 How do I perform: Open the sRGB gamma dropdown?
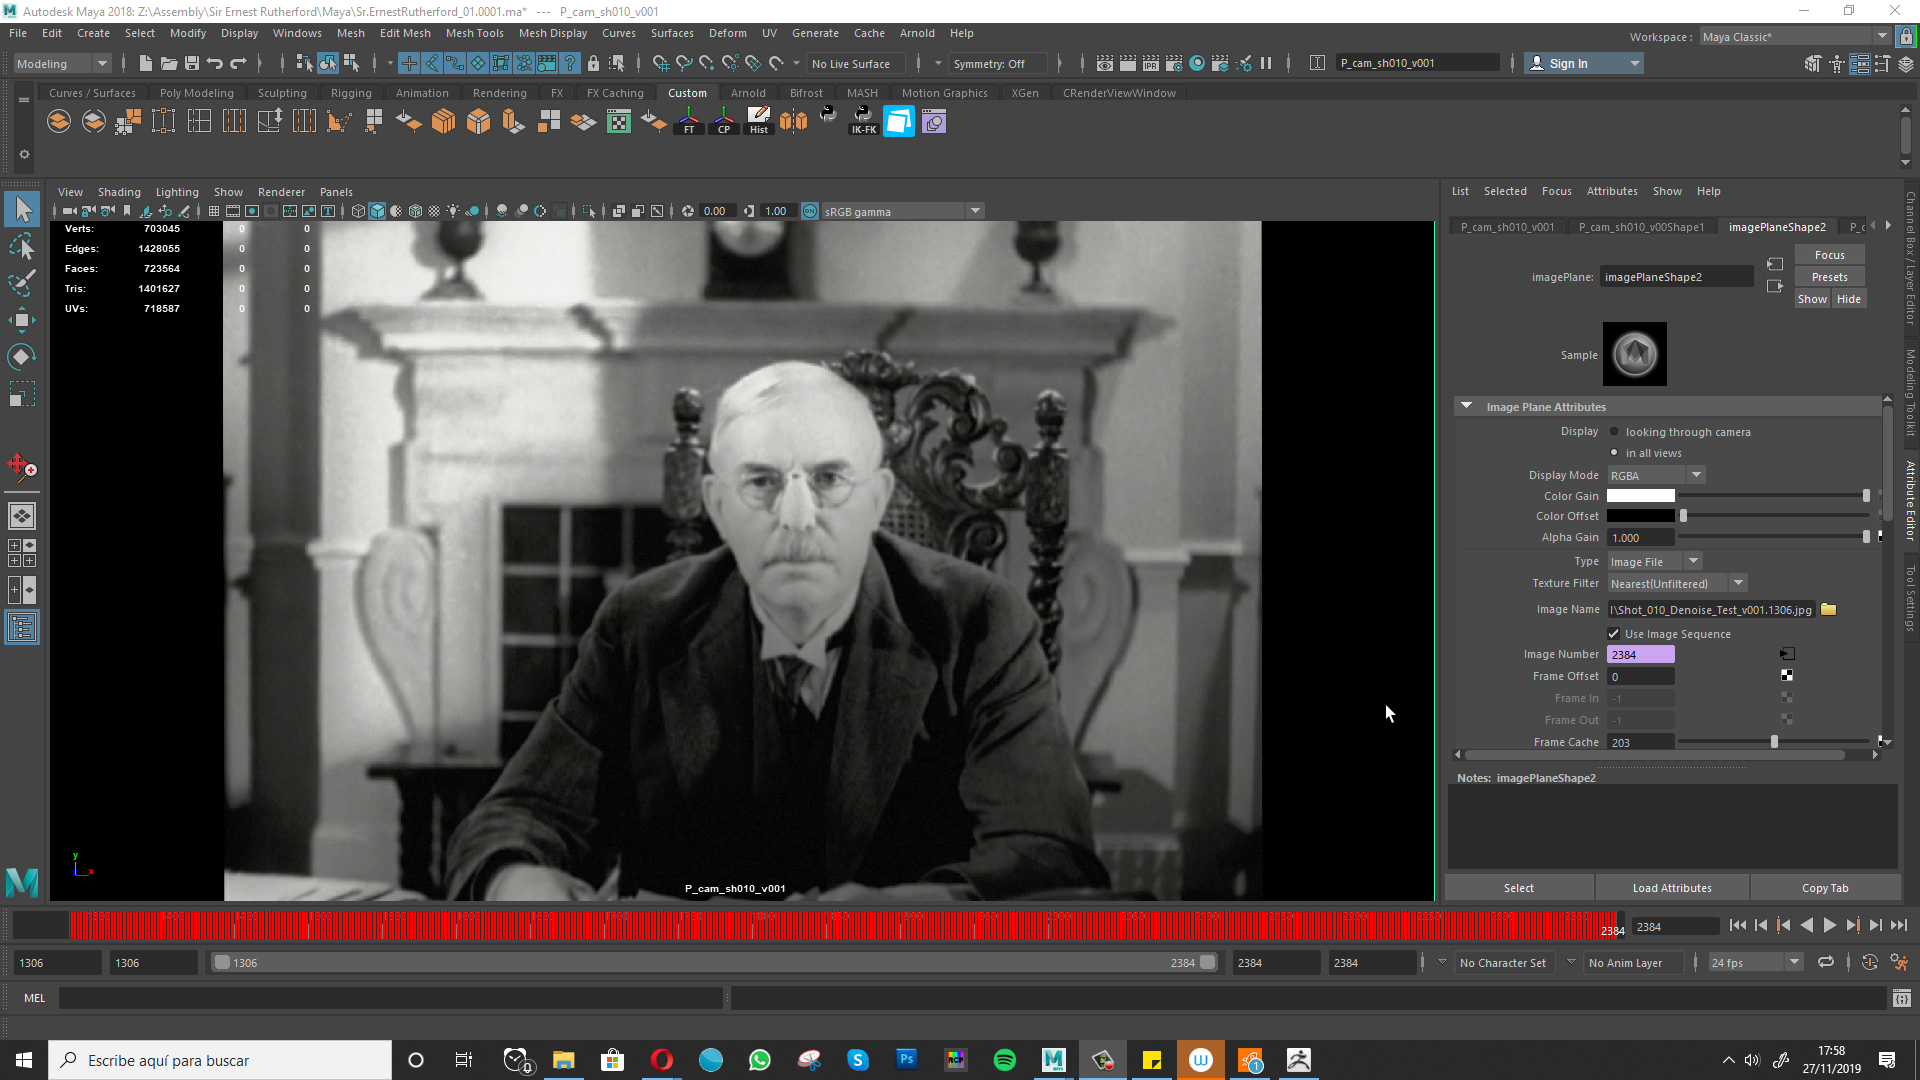point(903,211)
